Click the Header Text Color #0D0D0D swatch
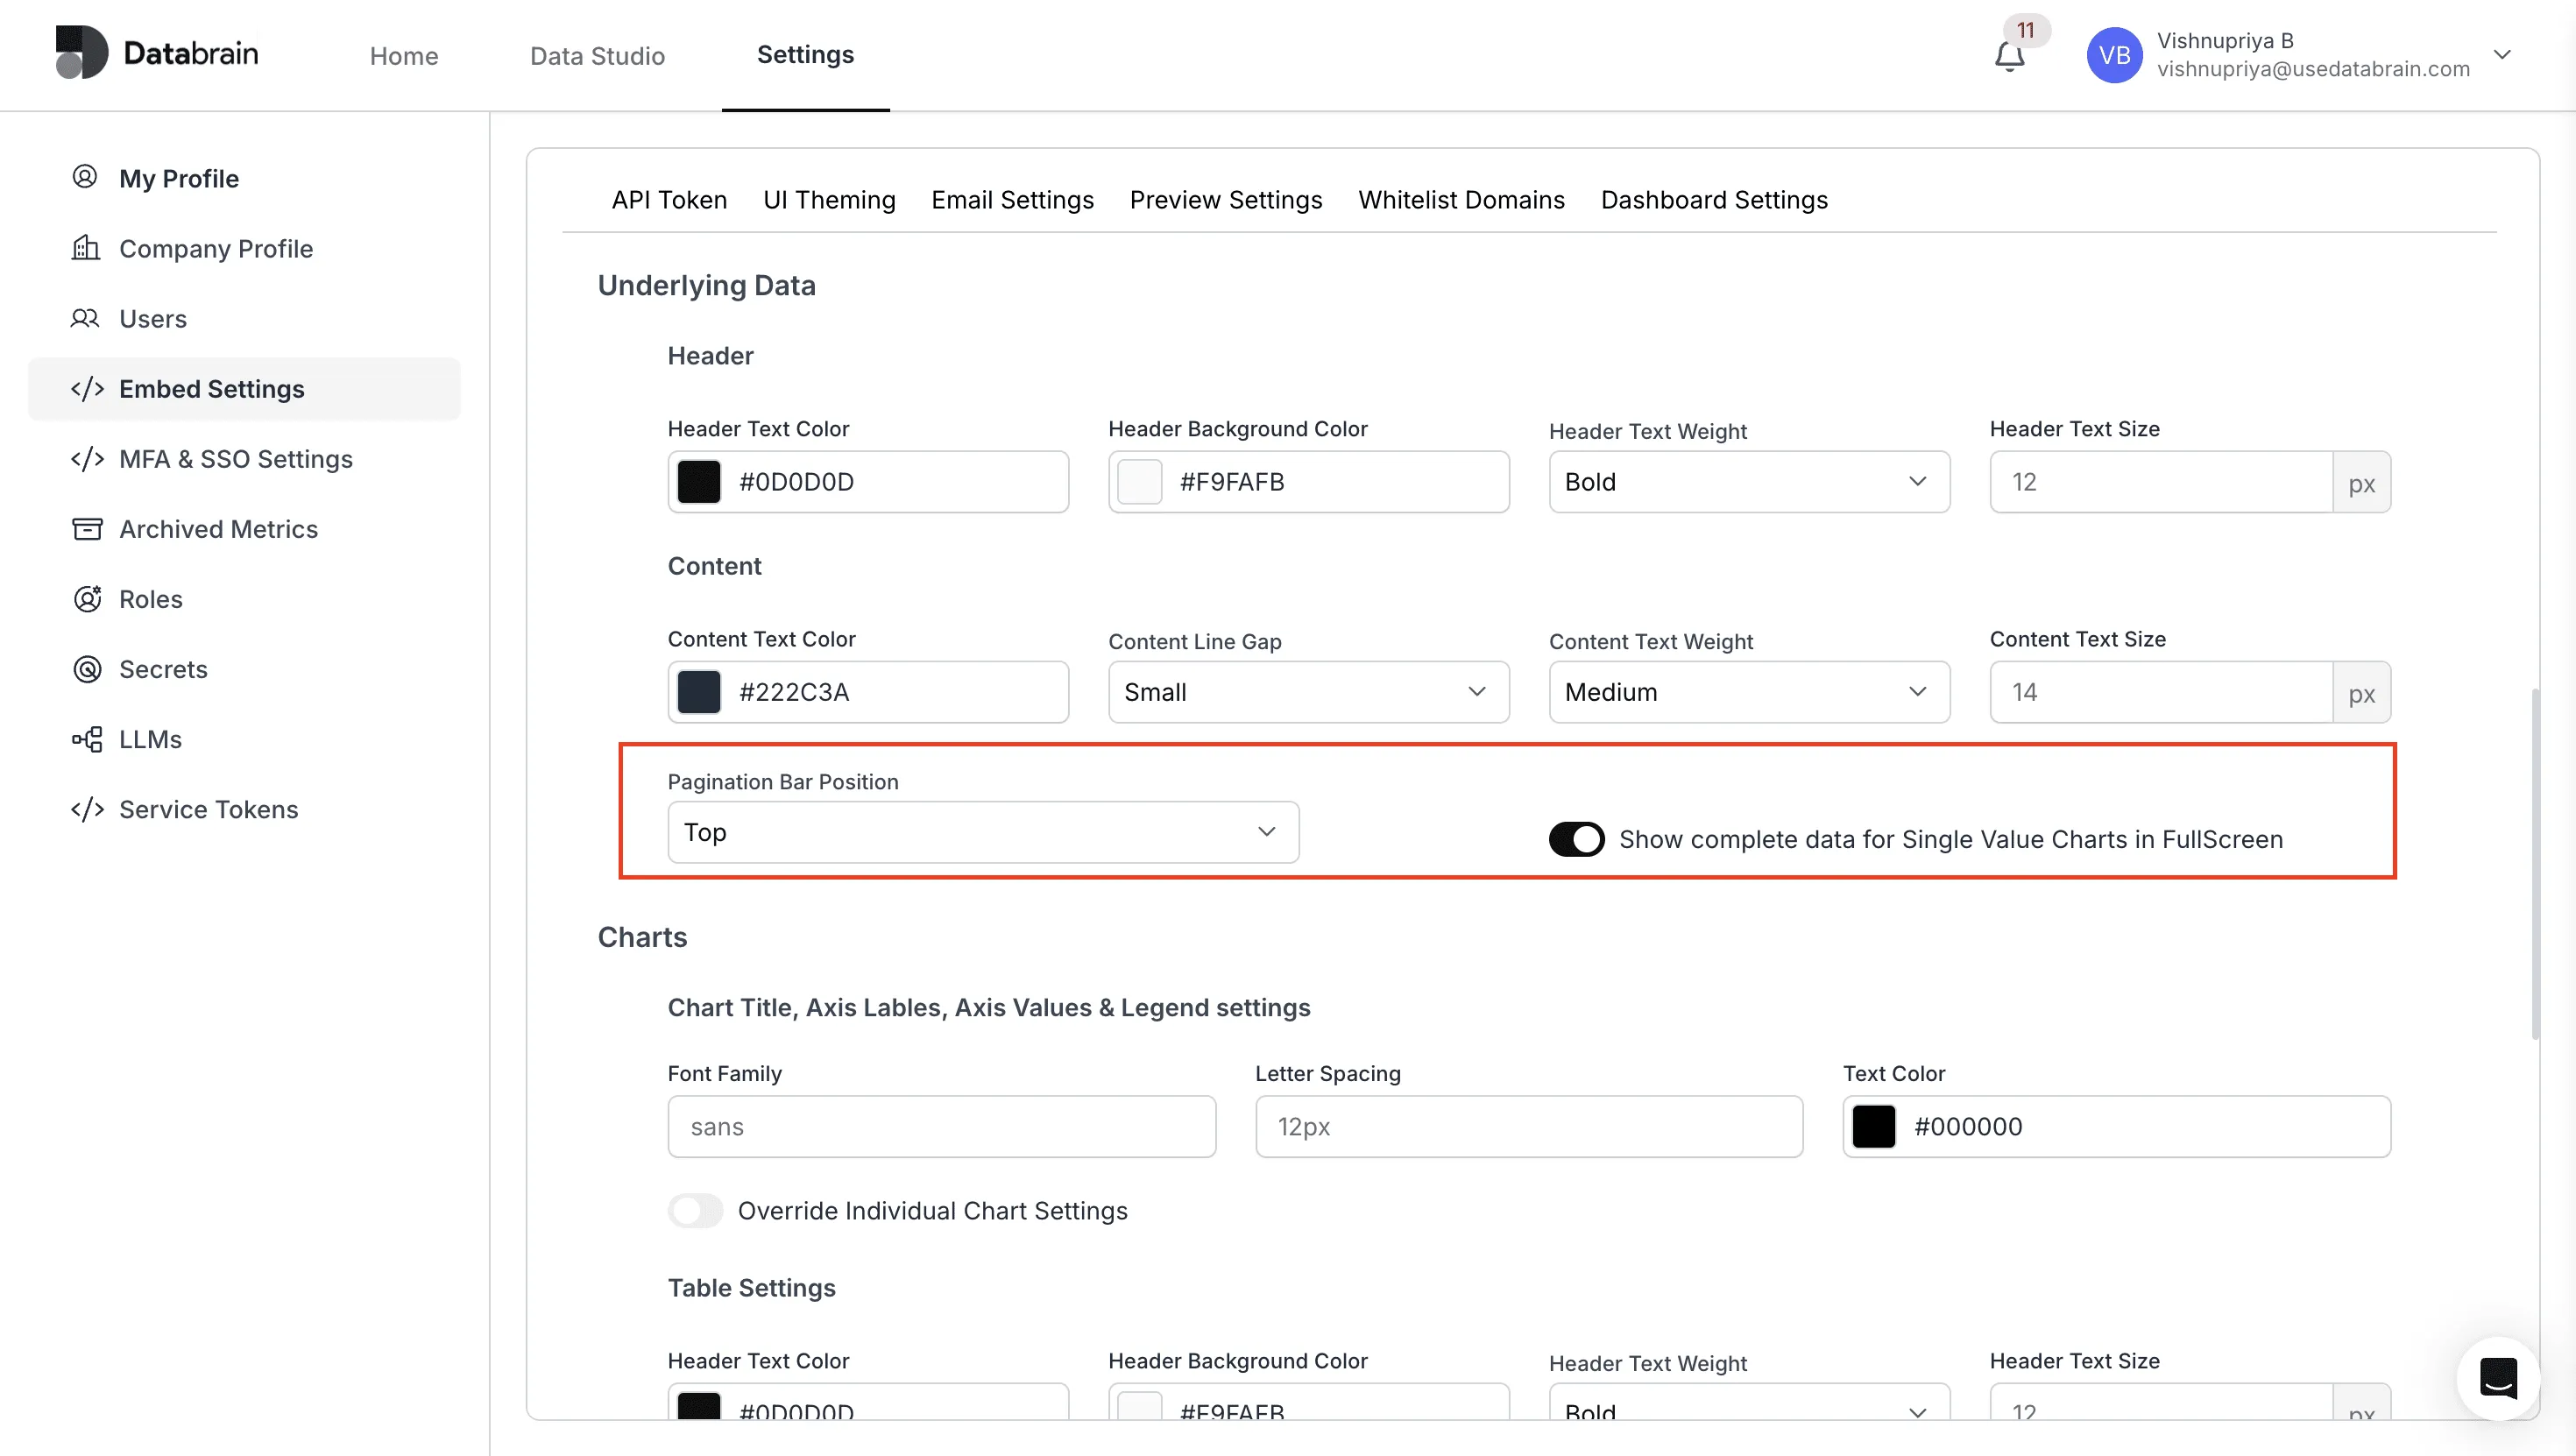 pos(699,482)
